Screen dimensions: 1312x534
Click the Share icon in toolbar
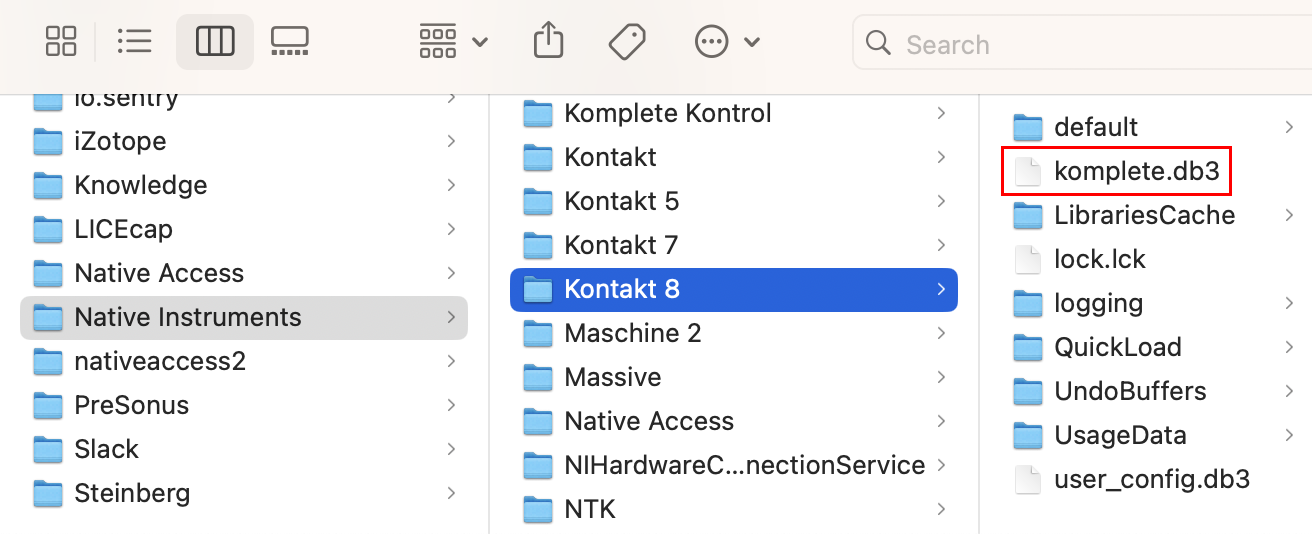click(548, 41)
